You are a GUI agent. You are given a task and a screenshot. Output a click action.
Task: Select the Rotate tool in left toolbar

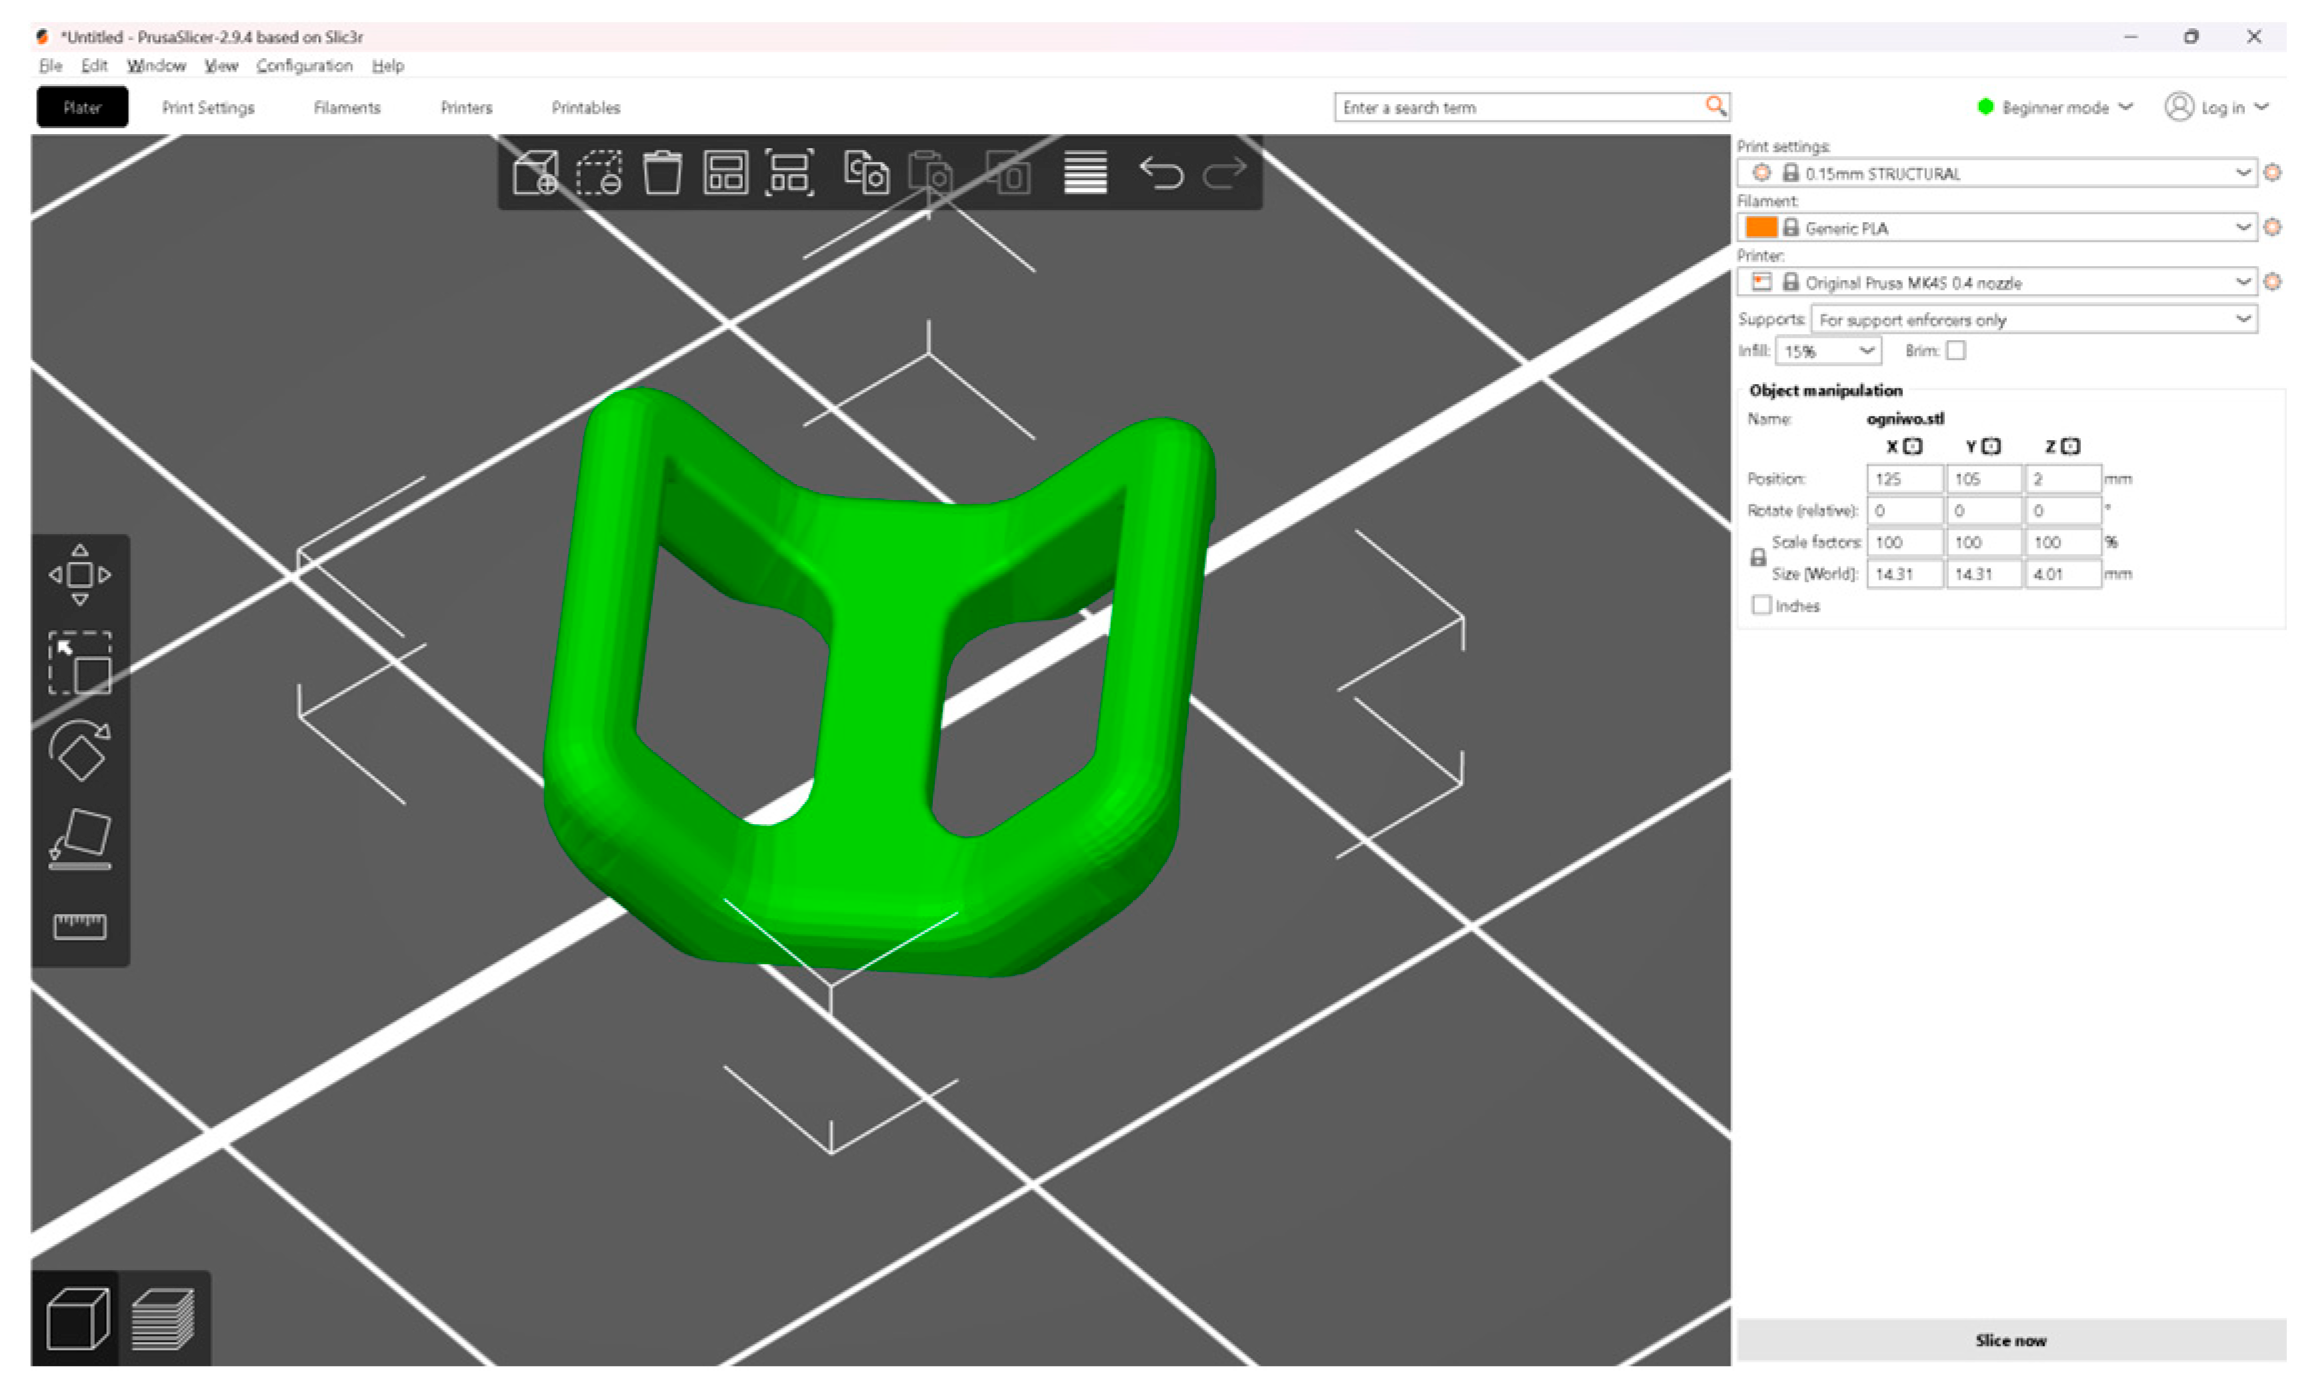click(x=80, y=750)
